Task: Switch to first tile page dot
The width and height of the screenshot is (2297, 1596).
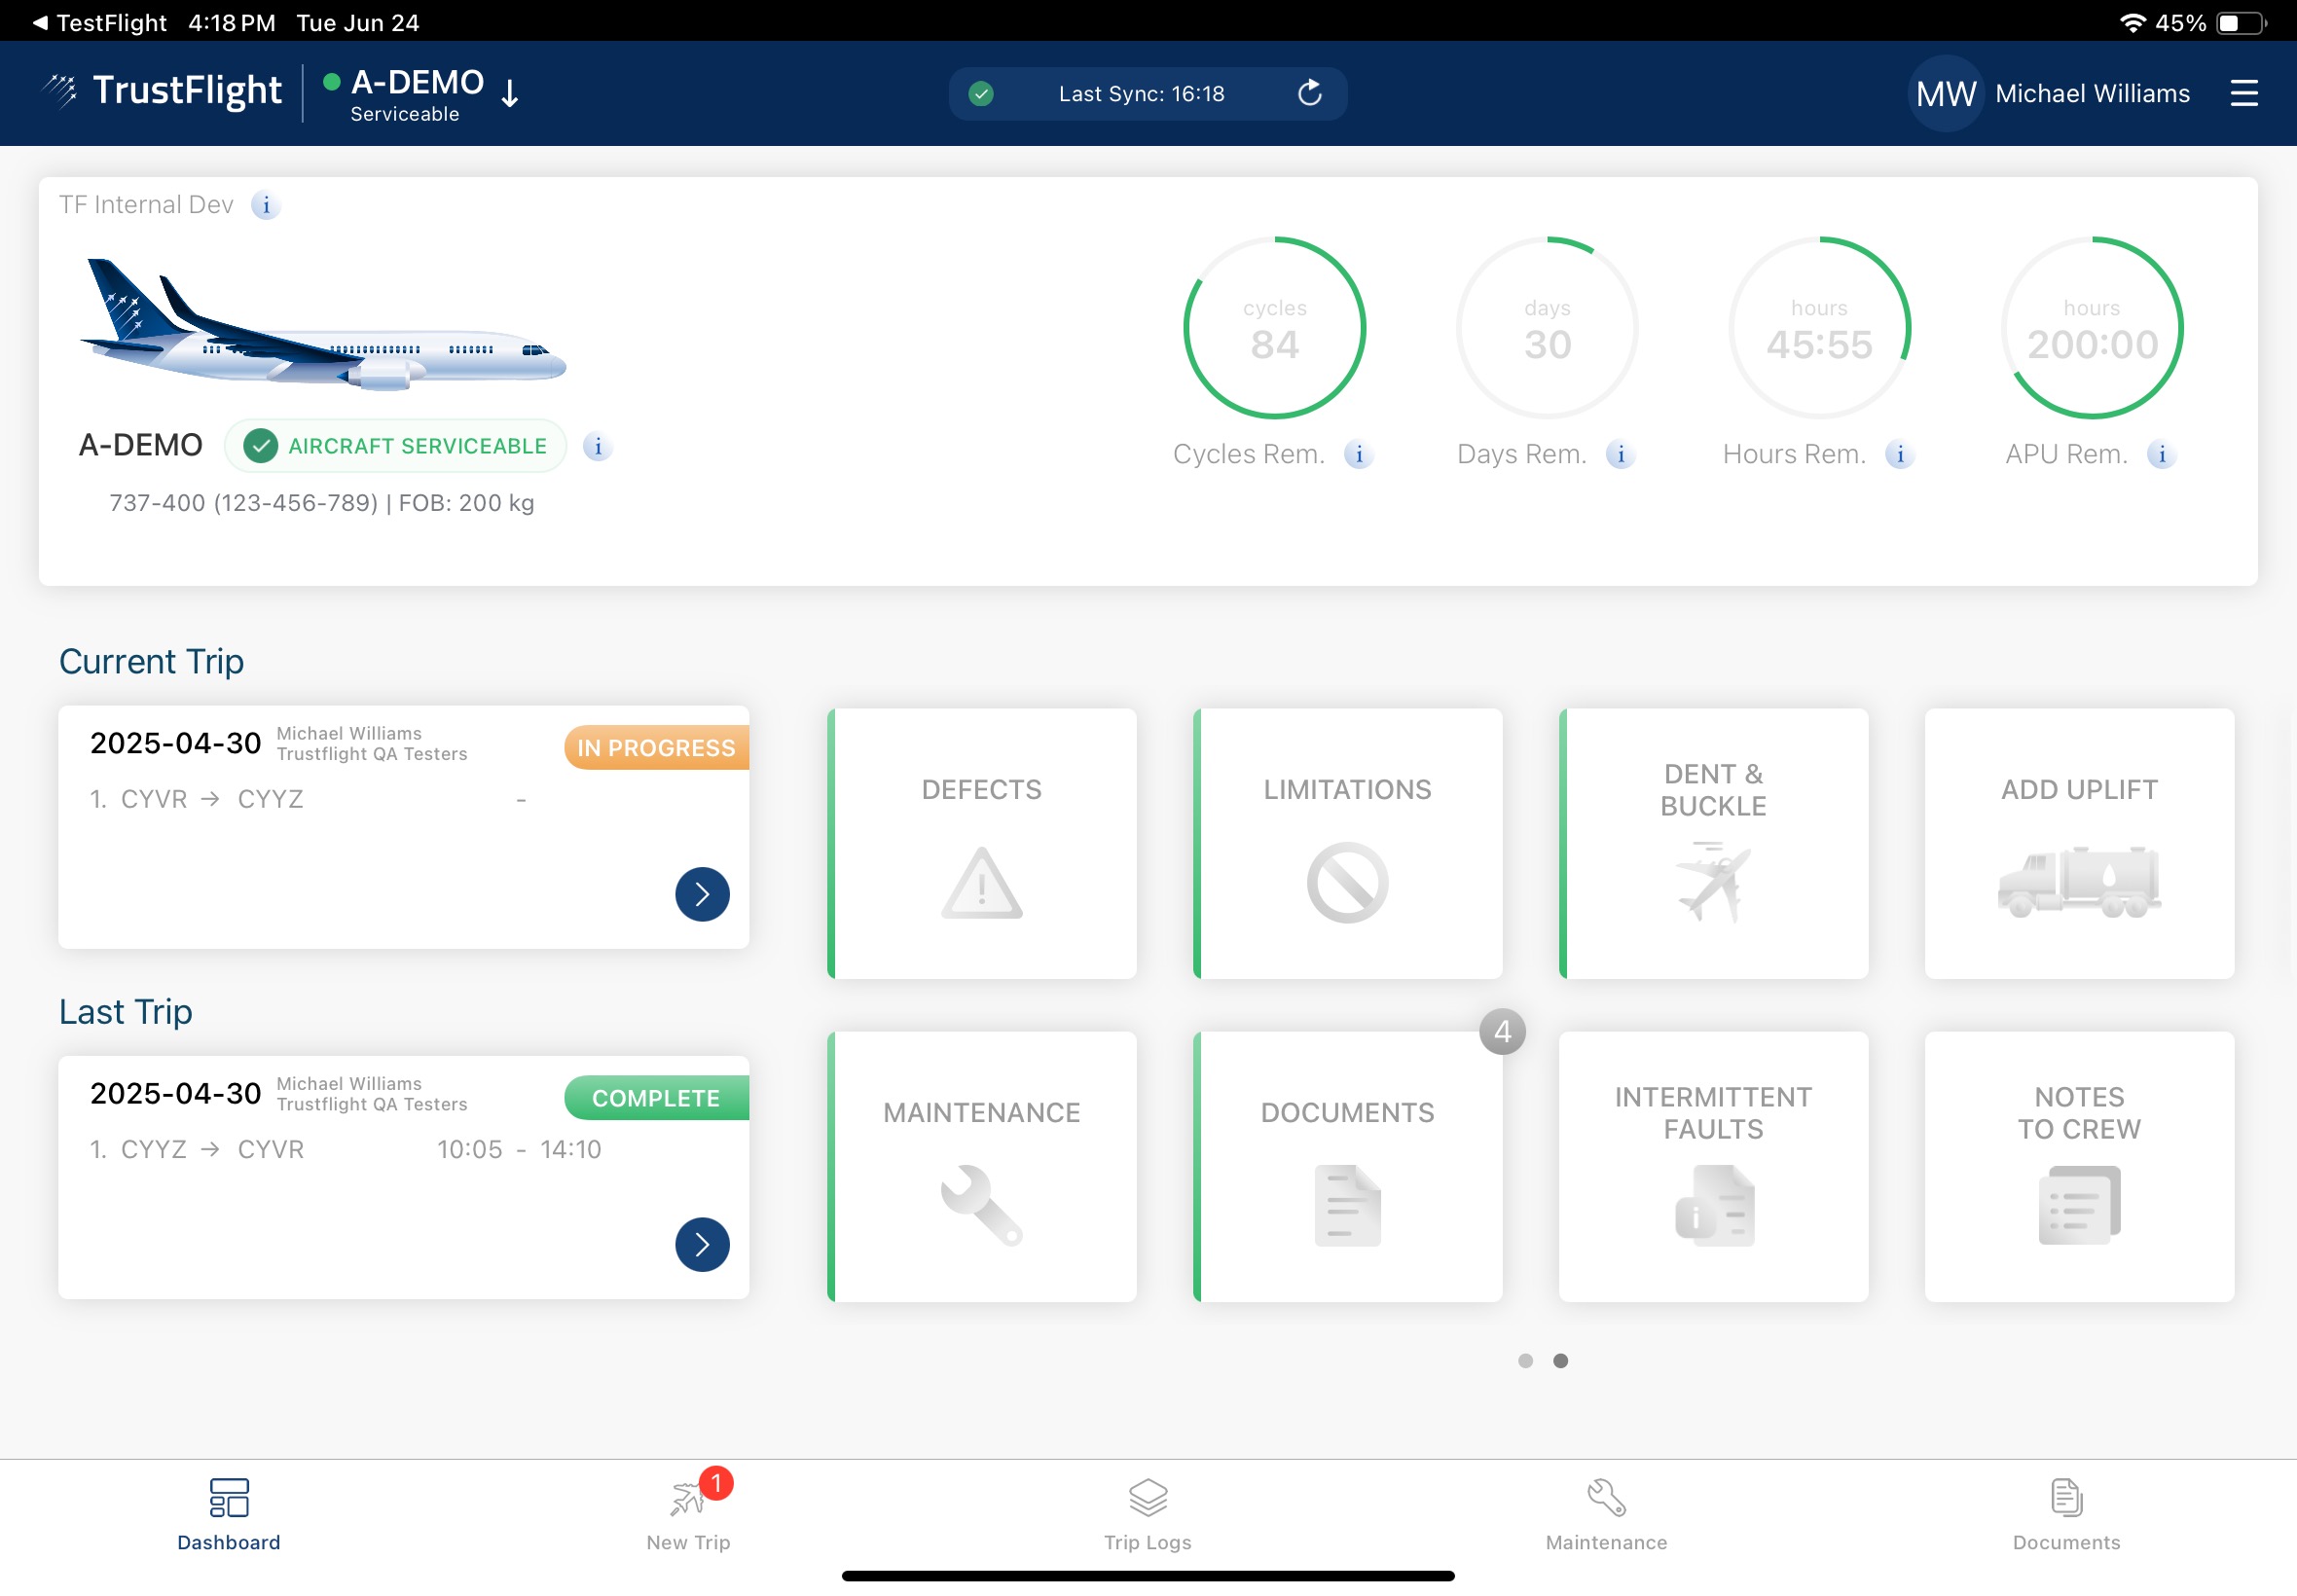Action: [1525, 1360]
